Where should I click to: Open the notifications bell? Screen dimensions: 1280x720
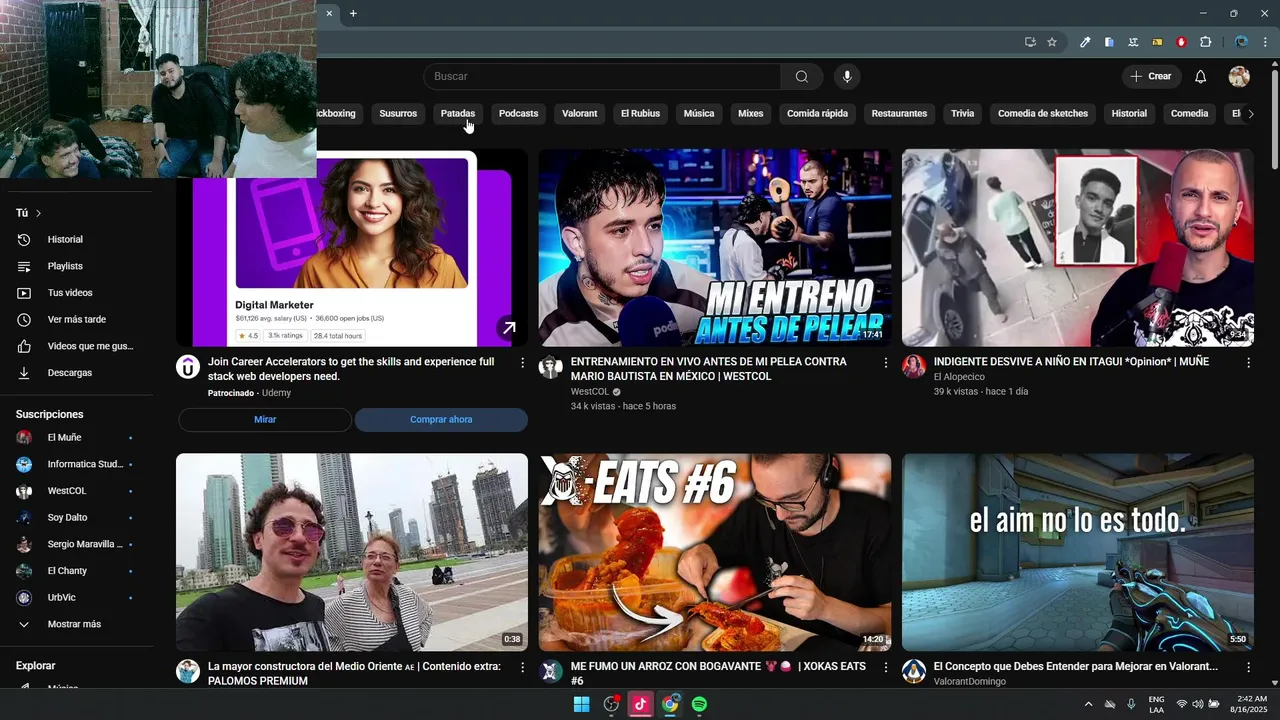pos(1201,76)
